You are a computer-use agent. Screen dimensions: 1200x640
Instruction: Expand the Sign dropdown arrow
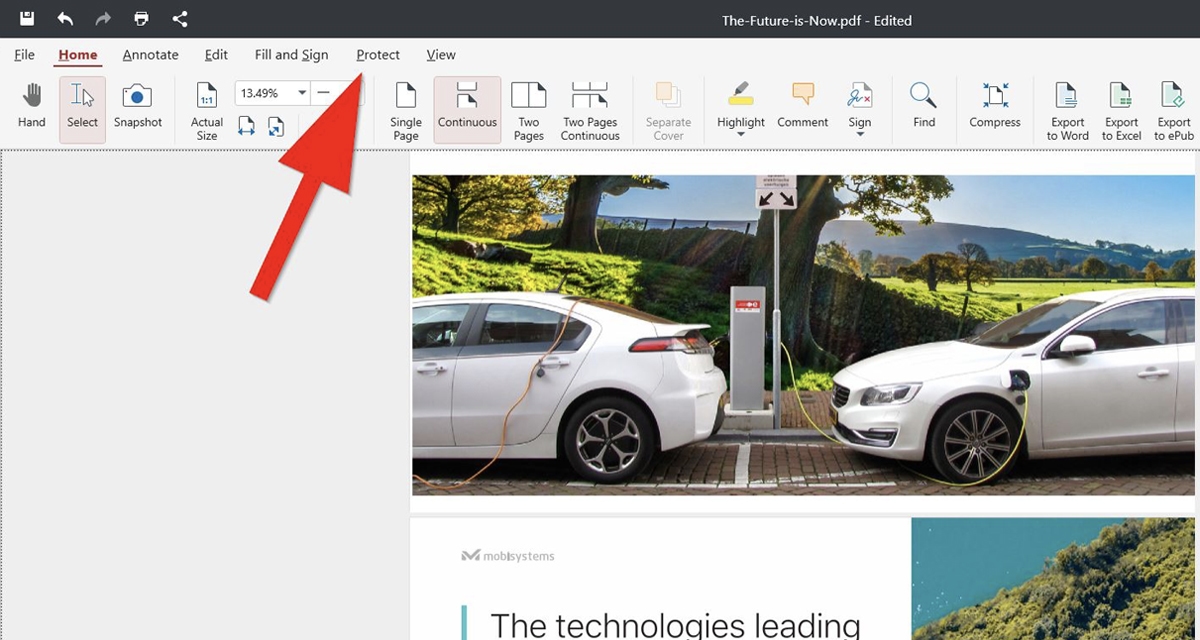(860, 134)
